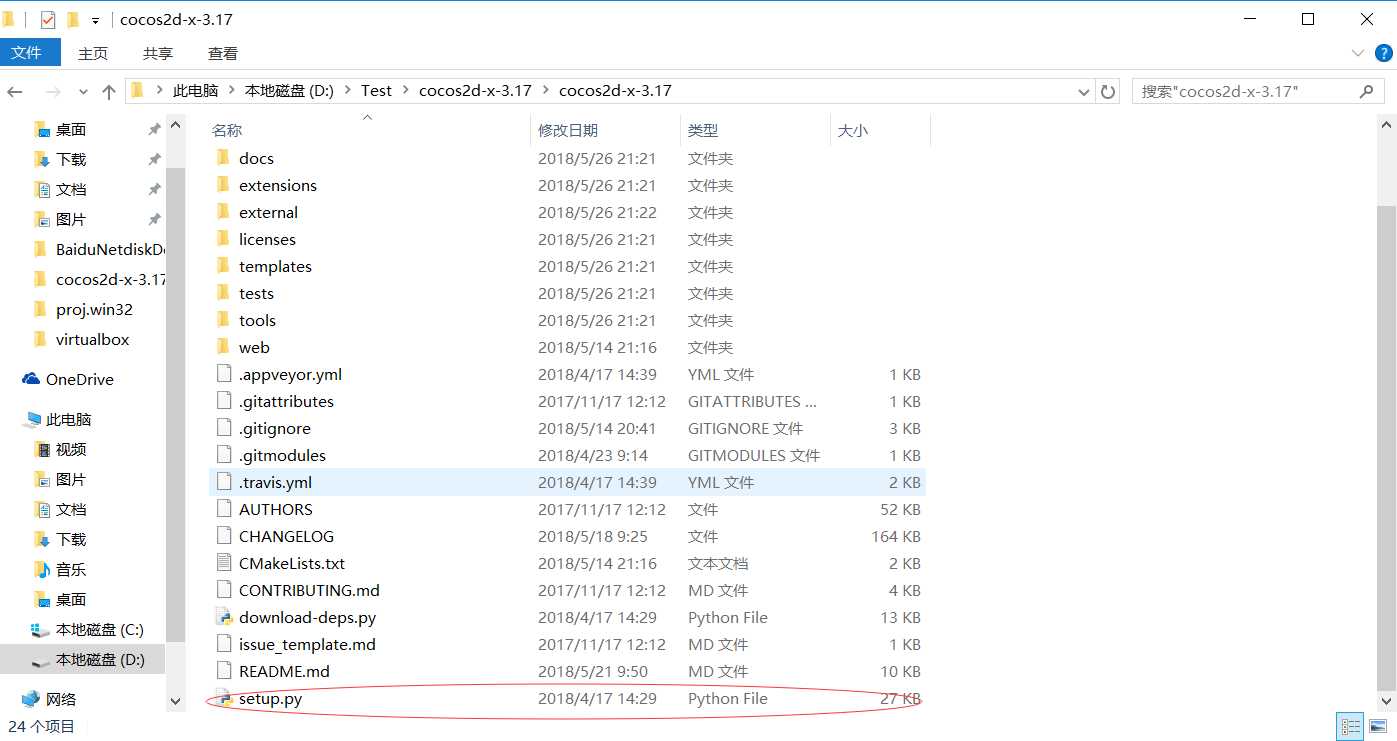
Task: Switch to the 查看 tab
Action: tap(223, 53)
